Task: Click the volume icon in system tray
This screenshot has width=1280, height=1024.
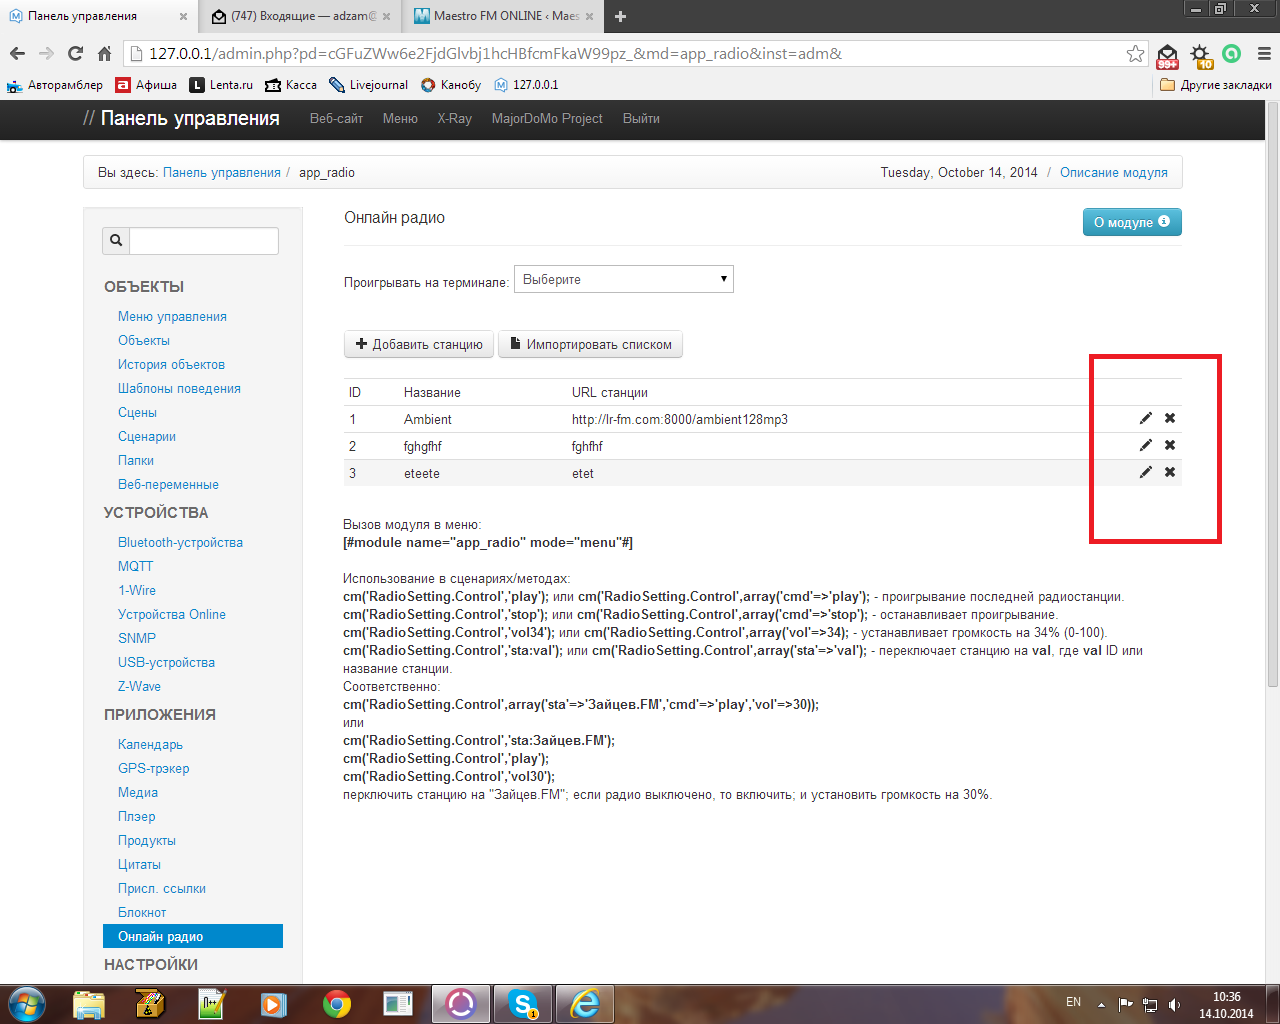Action: pyautogui.click(x=1174, y=1004)
